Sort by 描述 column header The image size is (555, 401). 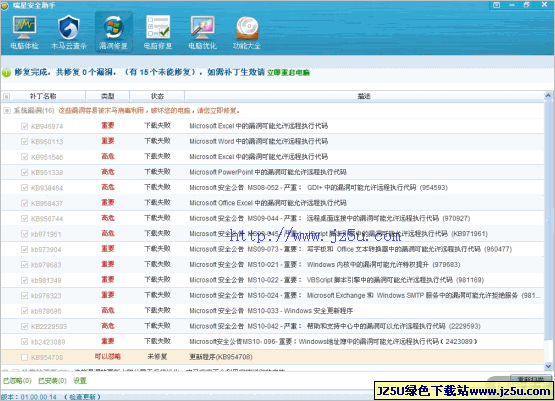(364, 96)
